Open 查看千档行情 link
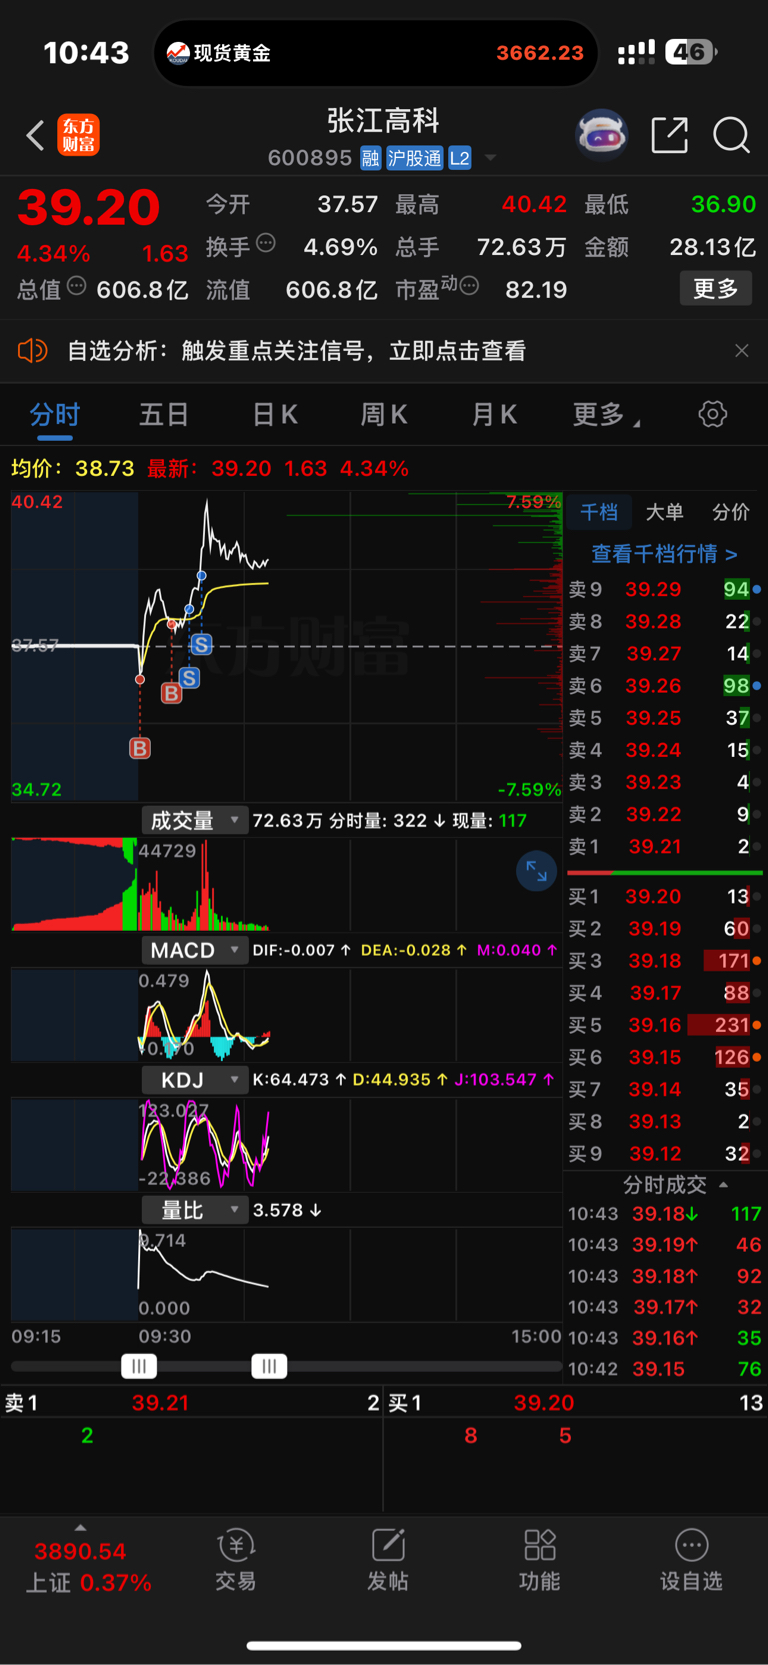Screen dimensions: 768x1665 664,554
